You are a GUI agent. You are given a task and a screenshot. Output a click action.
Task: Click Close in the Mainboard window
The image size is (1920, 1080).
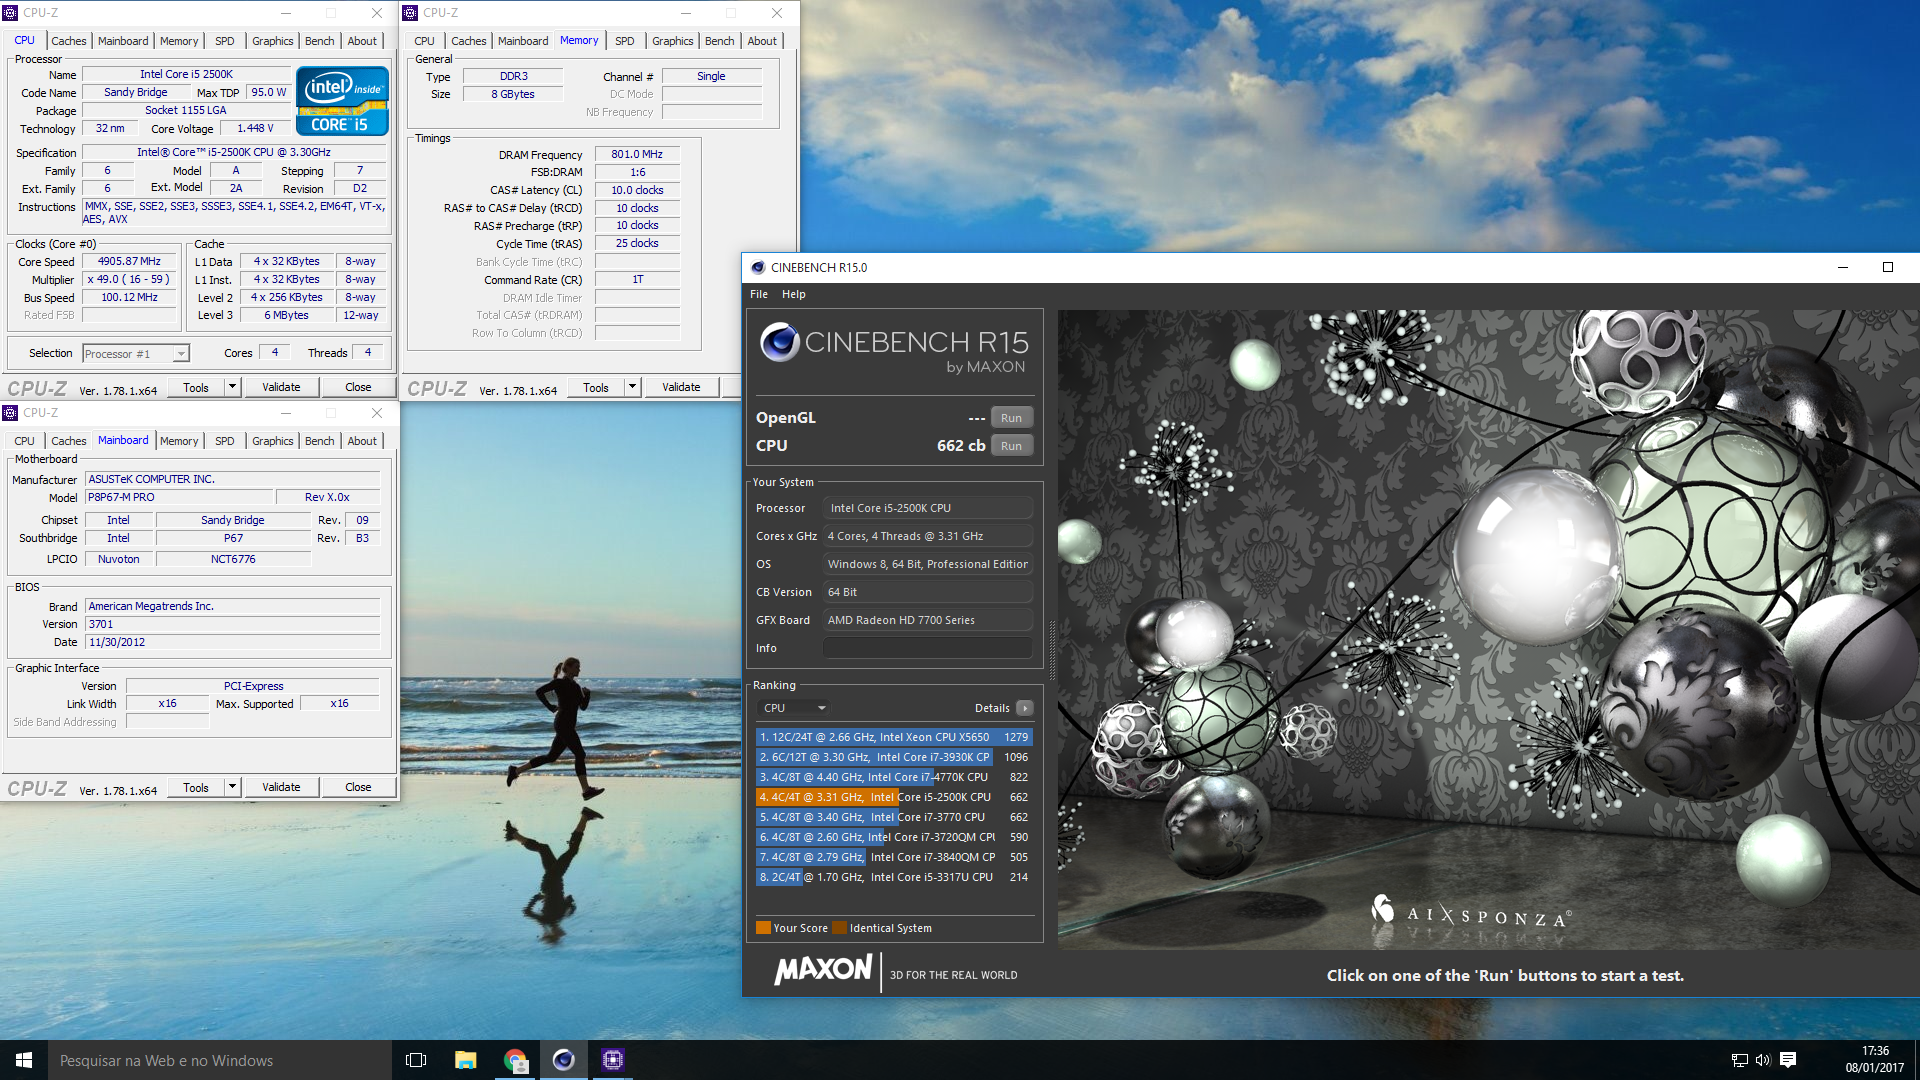pos(358,787)
